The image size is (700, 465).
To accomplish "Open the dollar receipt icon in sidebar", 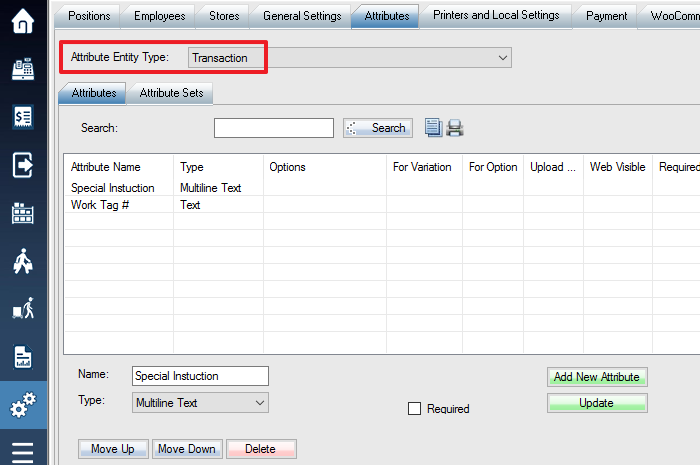I will click(x=23, y=117).
